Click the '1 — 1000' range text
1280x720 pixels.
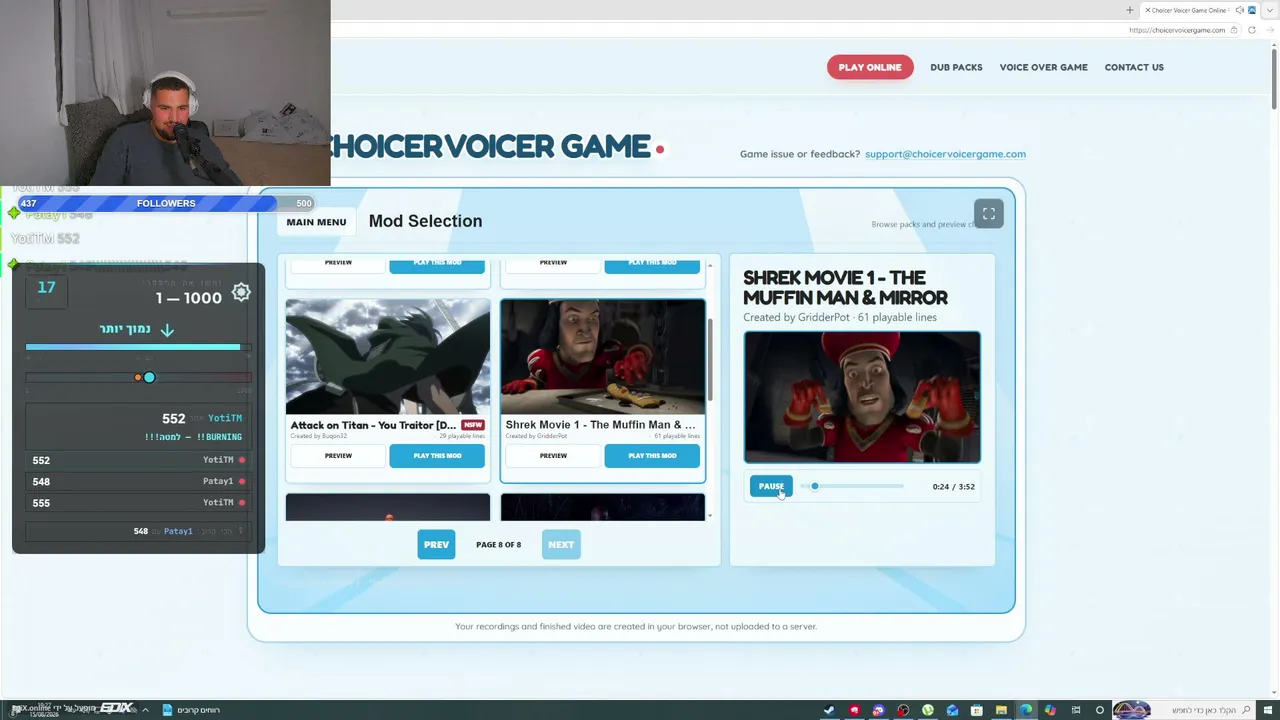[189, 298]
